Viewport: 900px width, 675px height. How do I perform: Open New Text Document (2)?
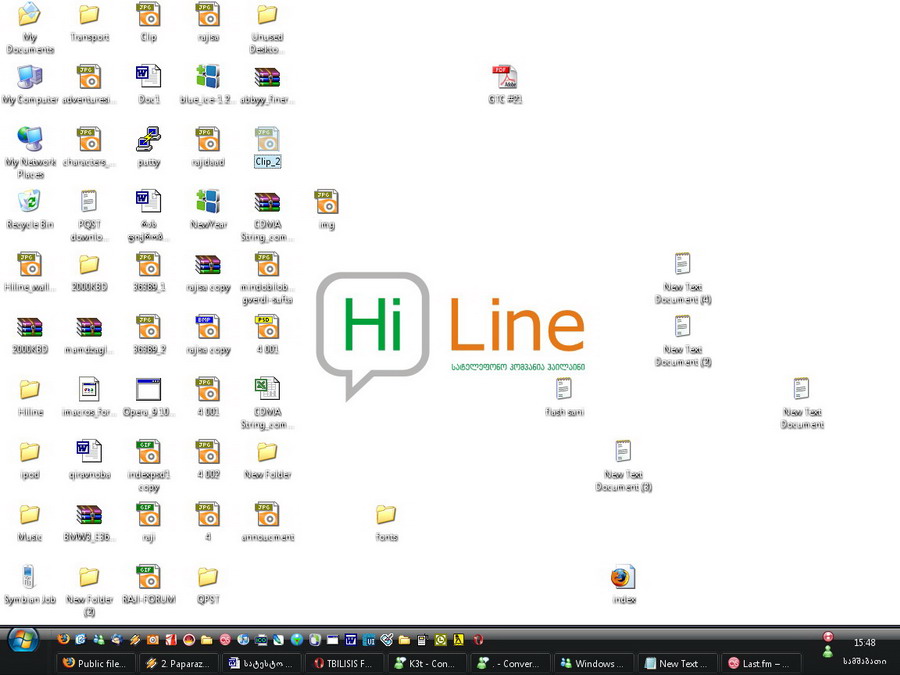(683, 327)
